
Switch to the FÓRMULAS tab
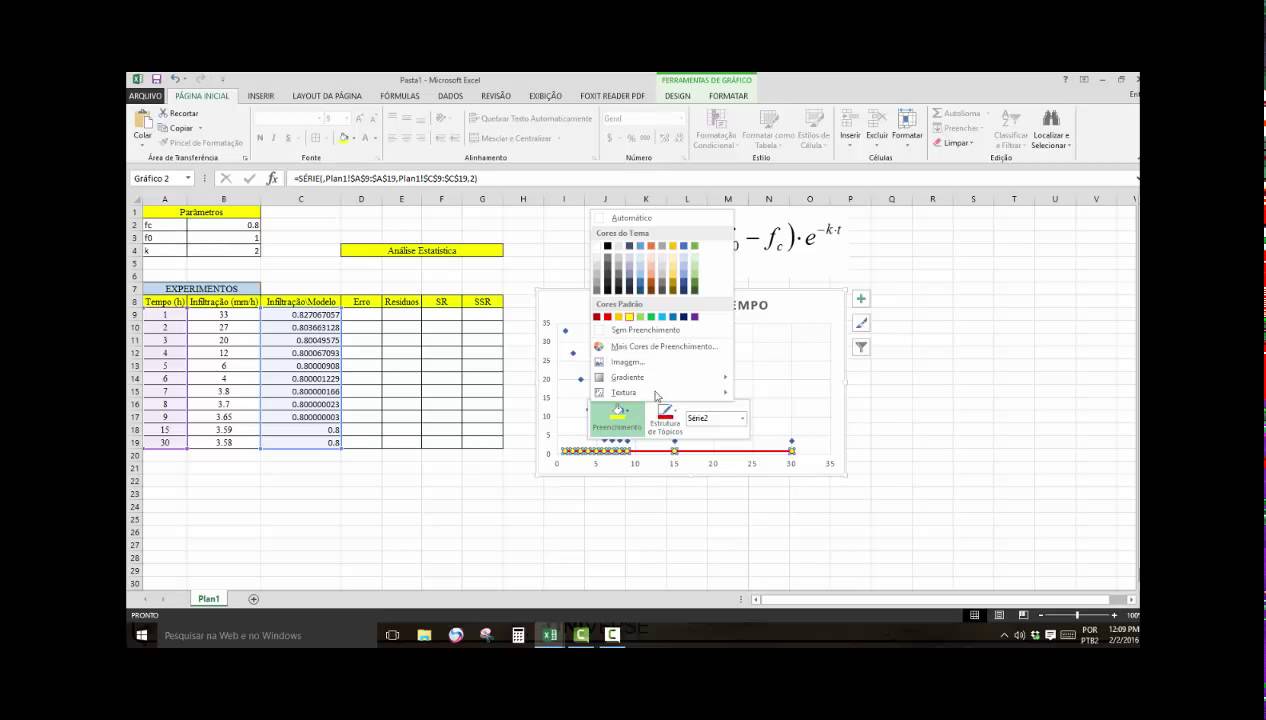point(400,96)
